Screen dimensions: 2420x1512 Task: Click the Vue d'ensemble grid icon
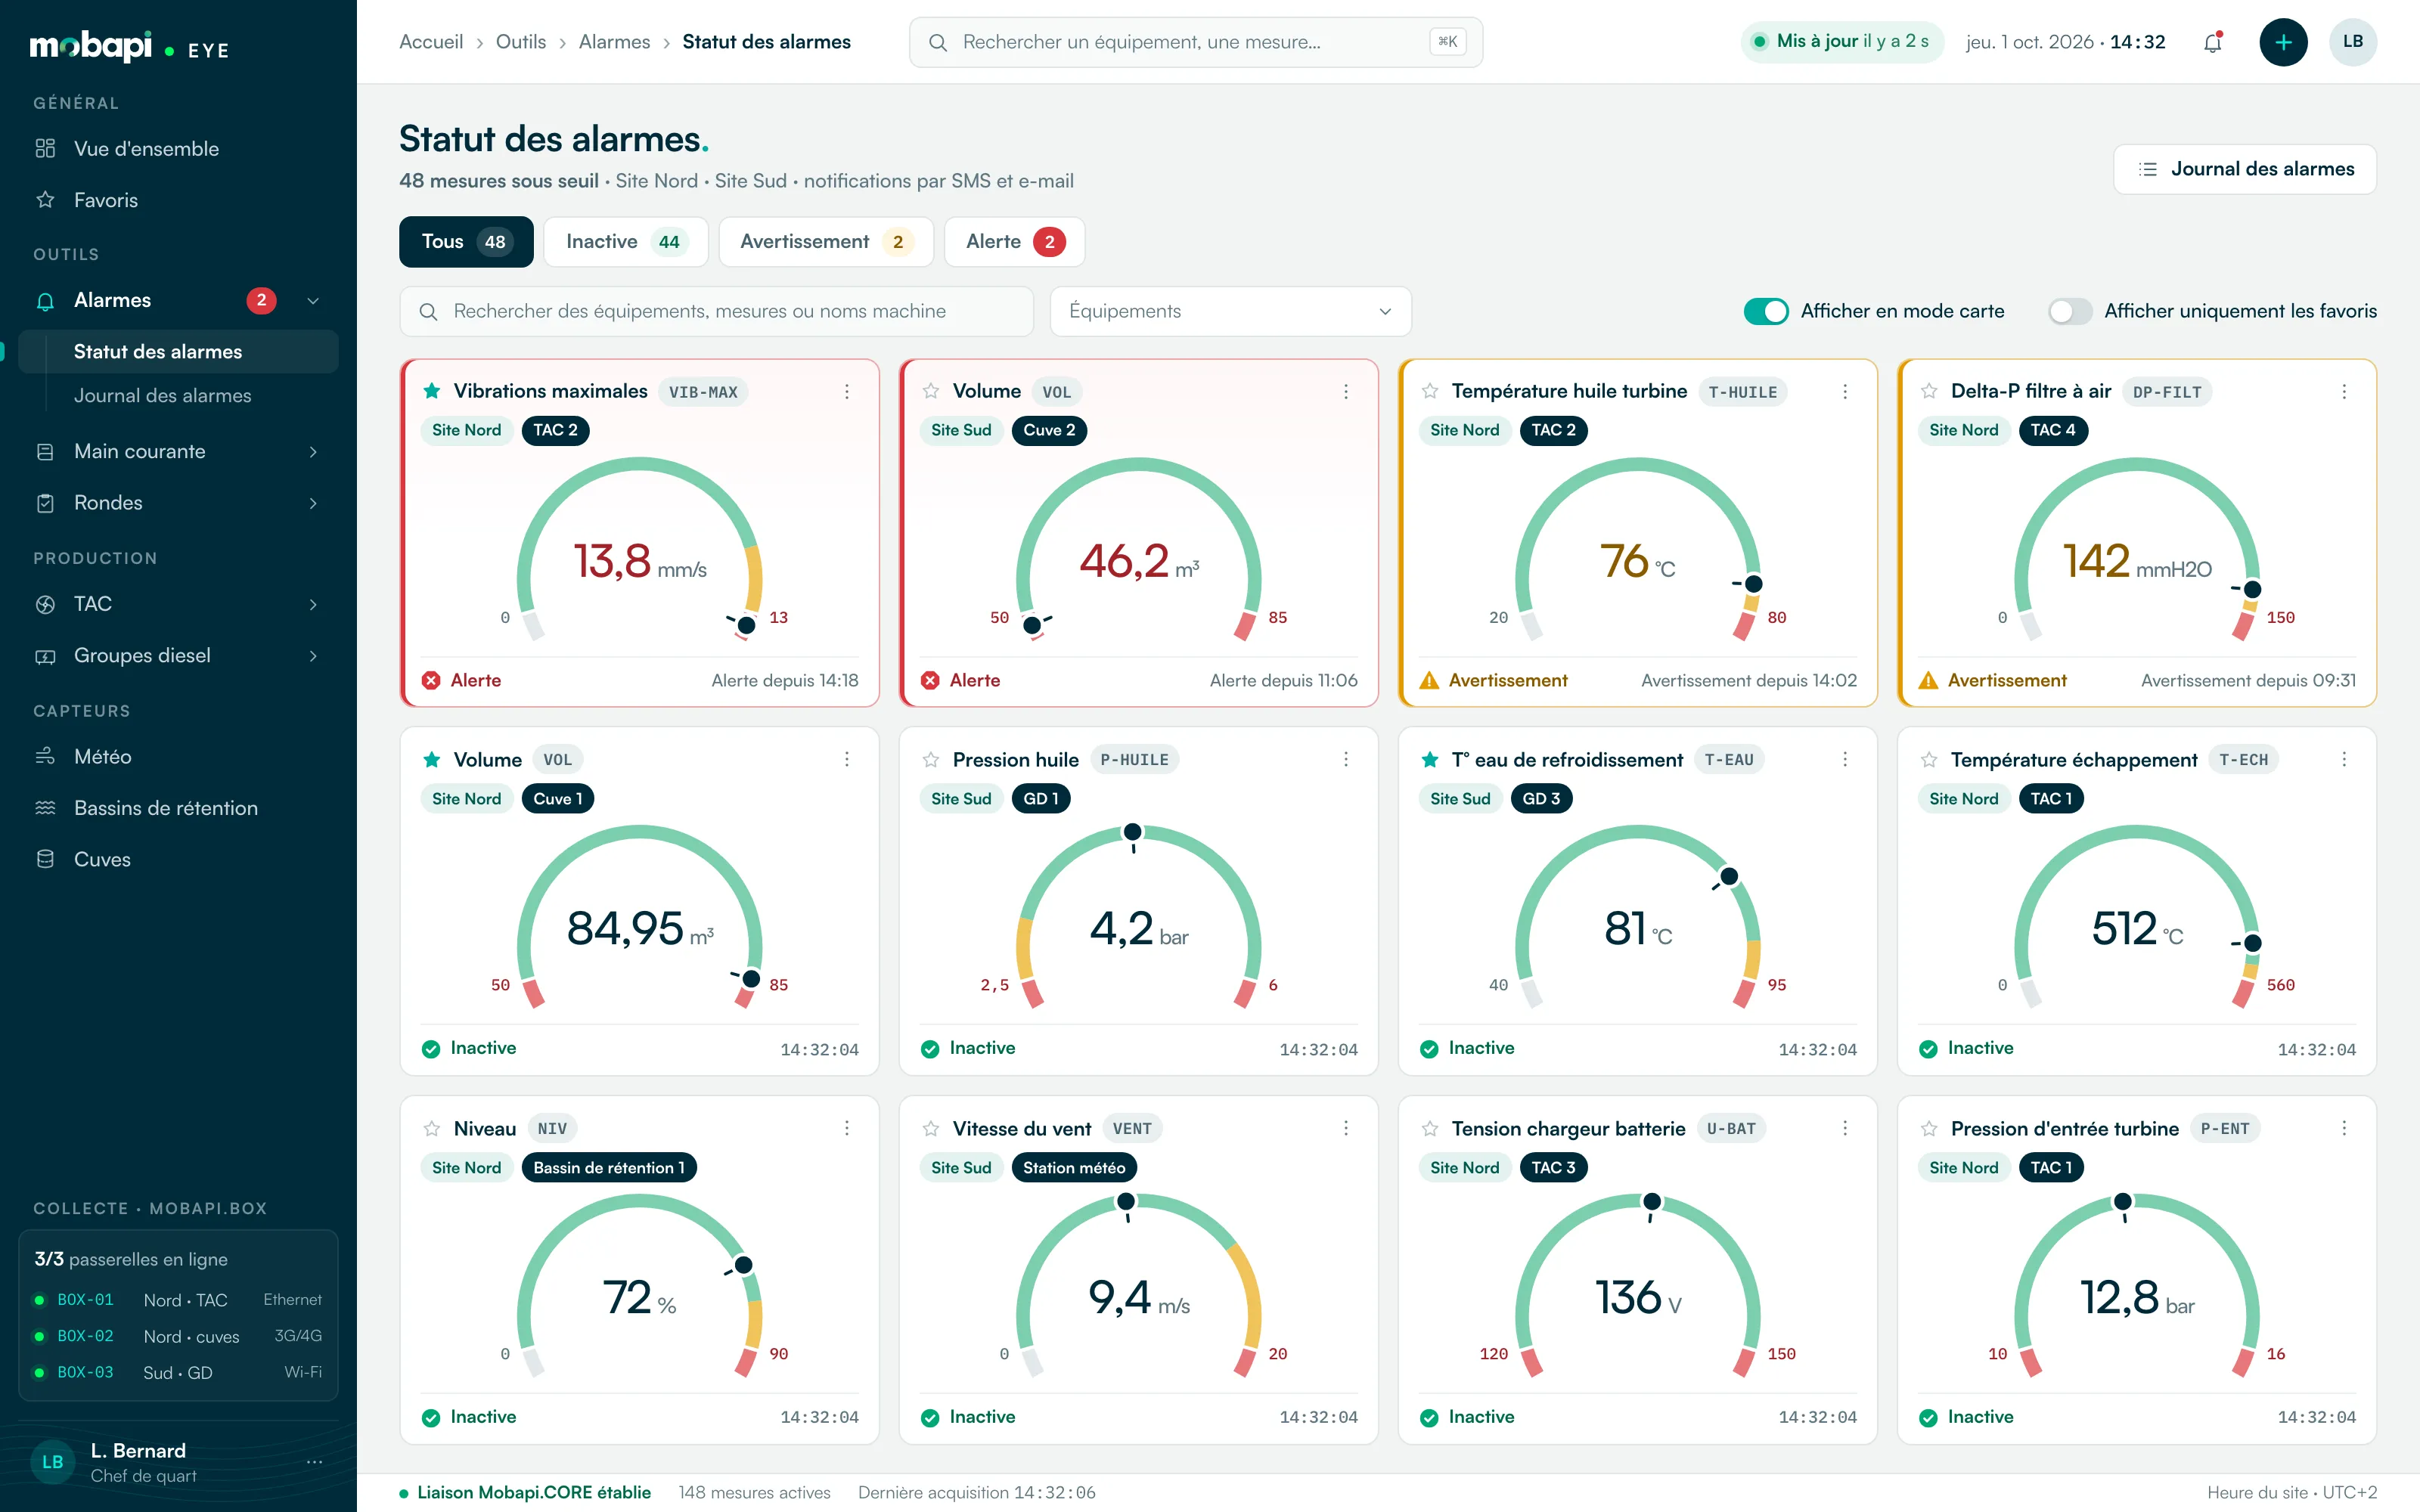[x=45, y=149]
